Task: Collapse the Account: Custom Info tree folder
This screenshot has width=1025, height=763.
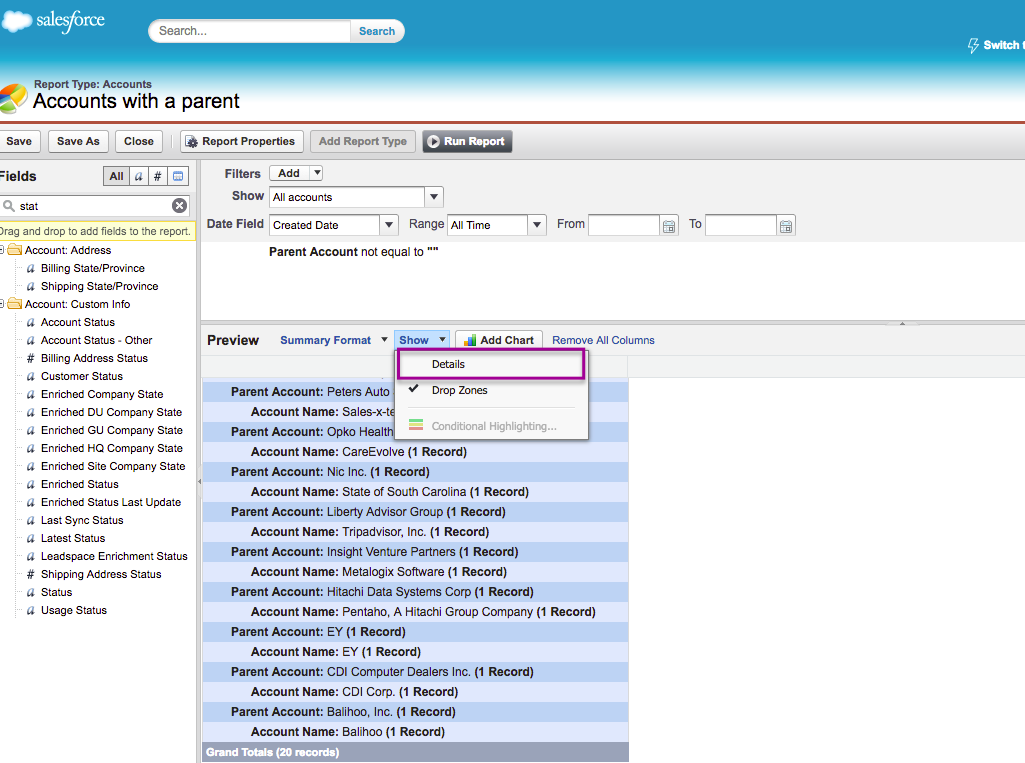Action: click(1, 304)
